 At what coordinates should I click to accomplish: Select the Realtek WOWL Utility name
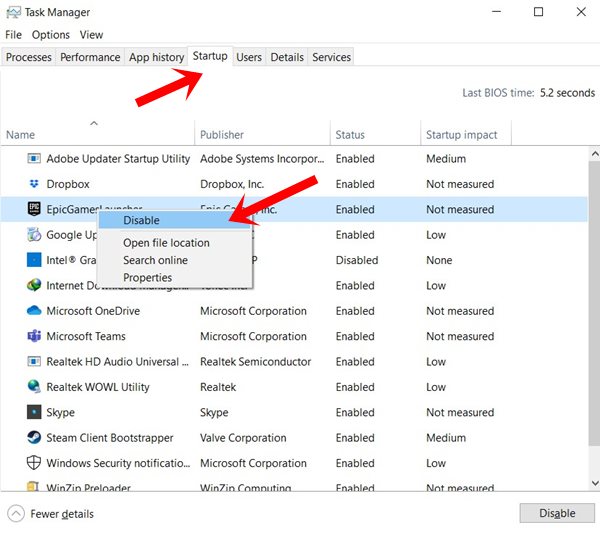[x=98, y=387]
